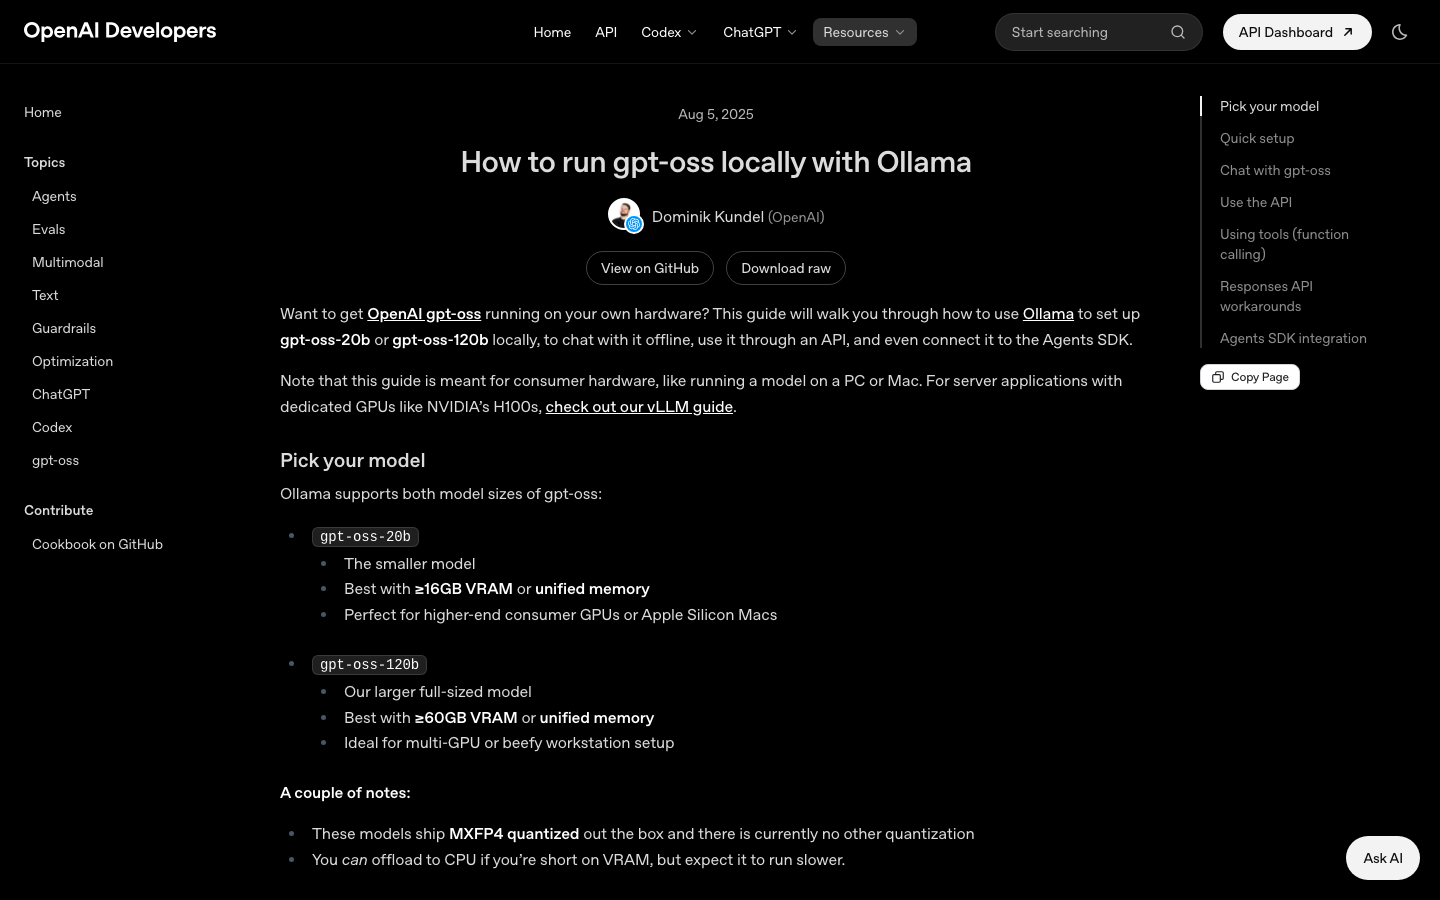Open the Guardrails topic

(64, 328)
